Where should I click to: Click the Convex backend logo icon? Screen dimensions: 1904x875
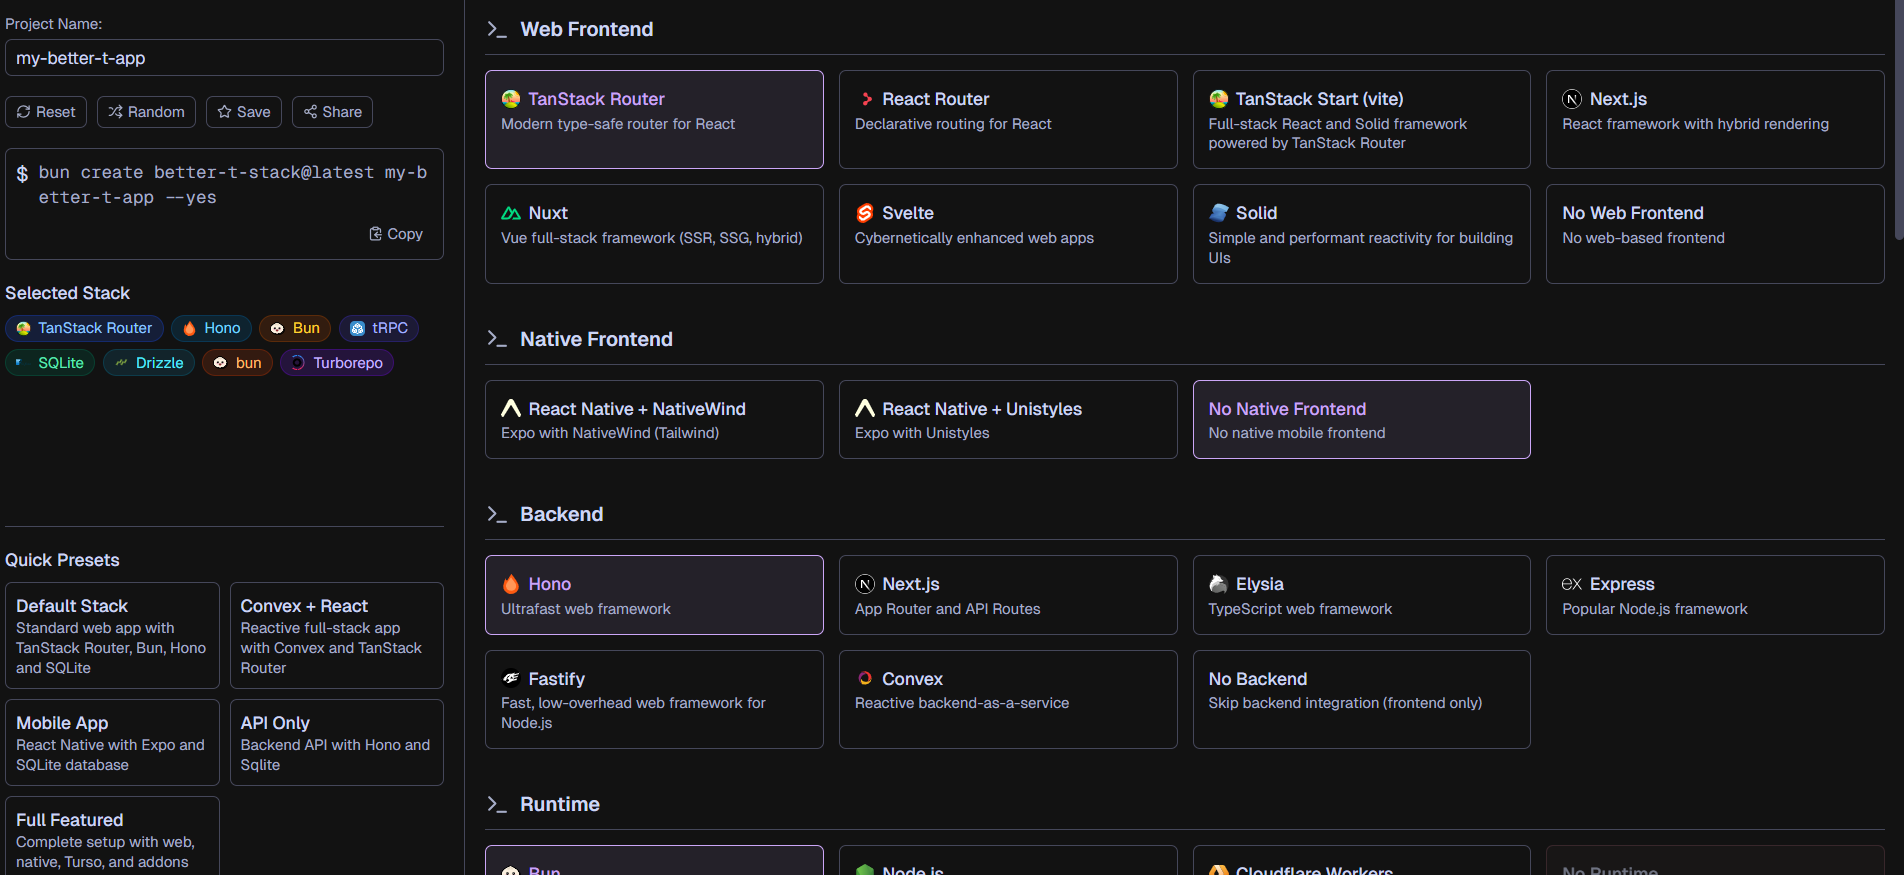(865, 679)
